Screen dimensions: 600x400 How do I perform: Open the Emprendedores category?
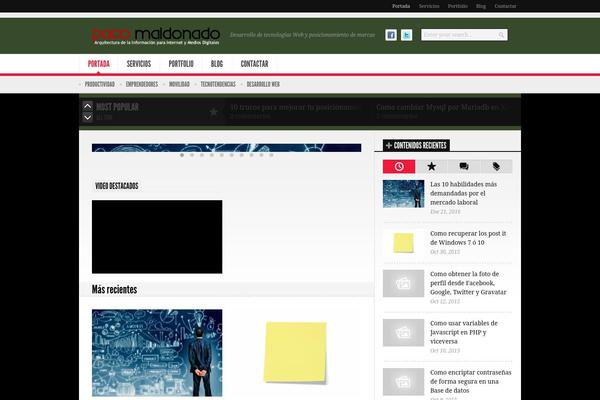(142, 84)
